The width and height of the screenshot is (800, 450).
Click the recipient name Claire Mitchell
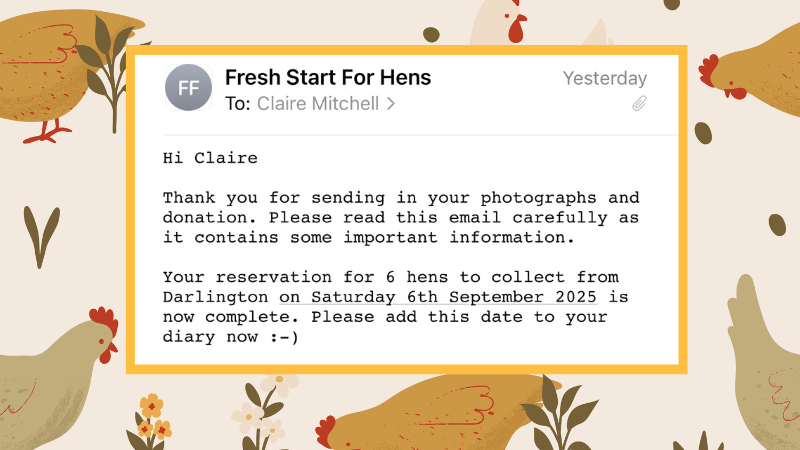coord(319,103)
